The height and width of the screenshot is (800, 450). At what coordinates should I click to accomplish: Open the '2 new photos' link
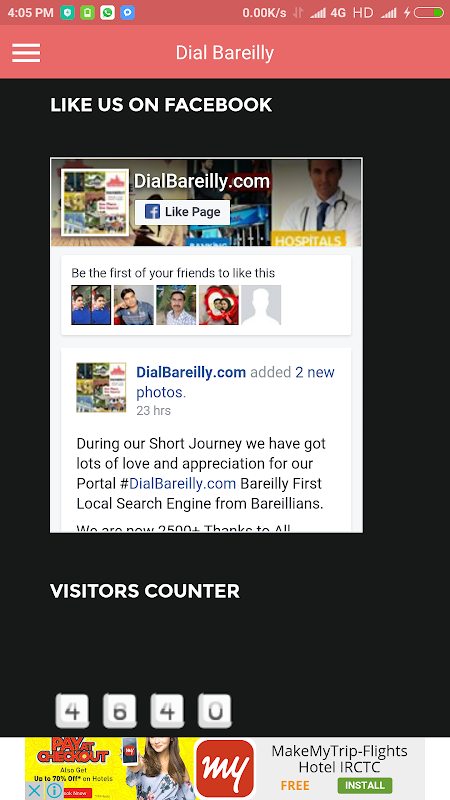pos(235,382)
